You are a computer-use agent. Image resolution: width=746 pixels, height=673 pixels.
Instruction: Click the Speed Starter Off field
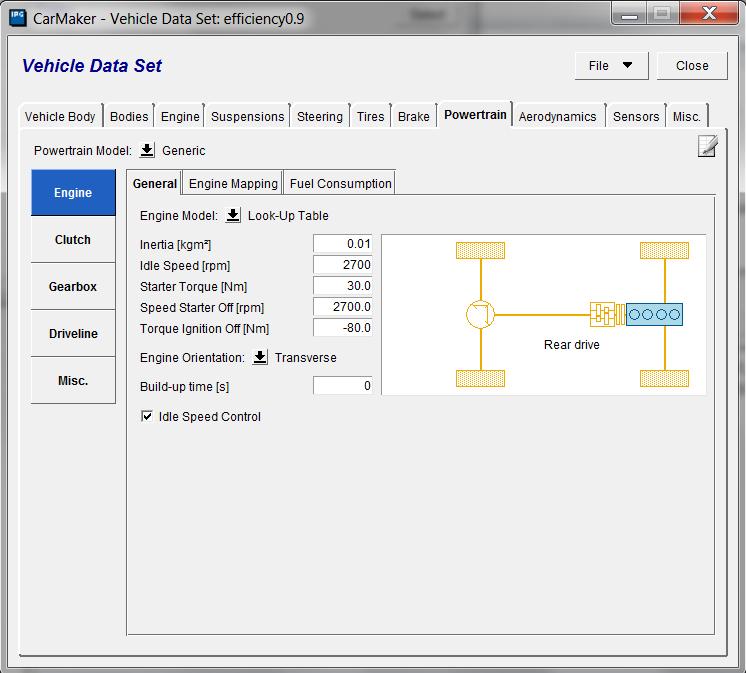click(343, 306)
